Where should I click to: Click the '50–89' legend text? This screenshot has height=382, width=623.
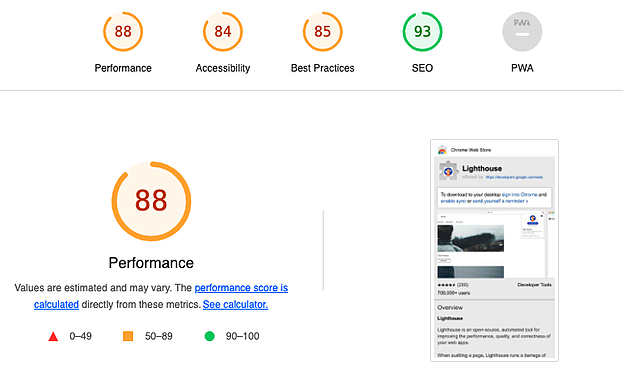[x=159, y=336]
